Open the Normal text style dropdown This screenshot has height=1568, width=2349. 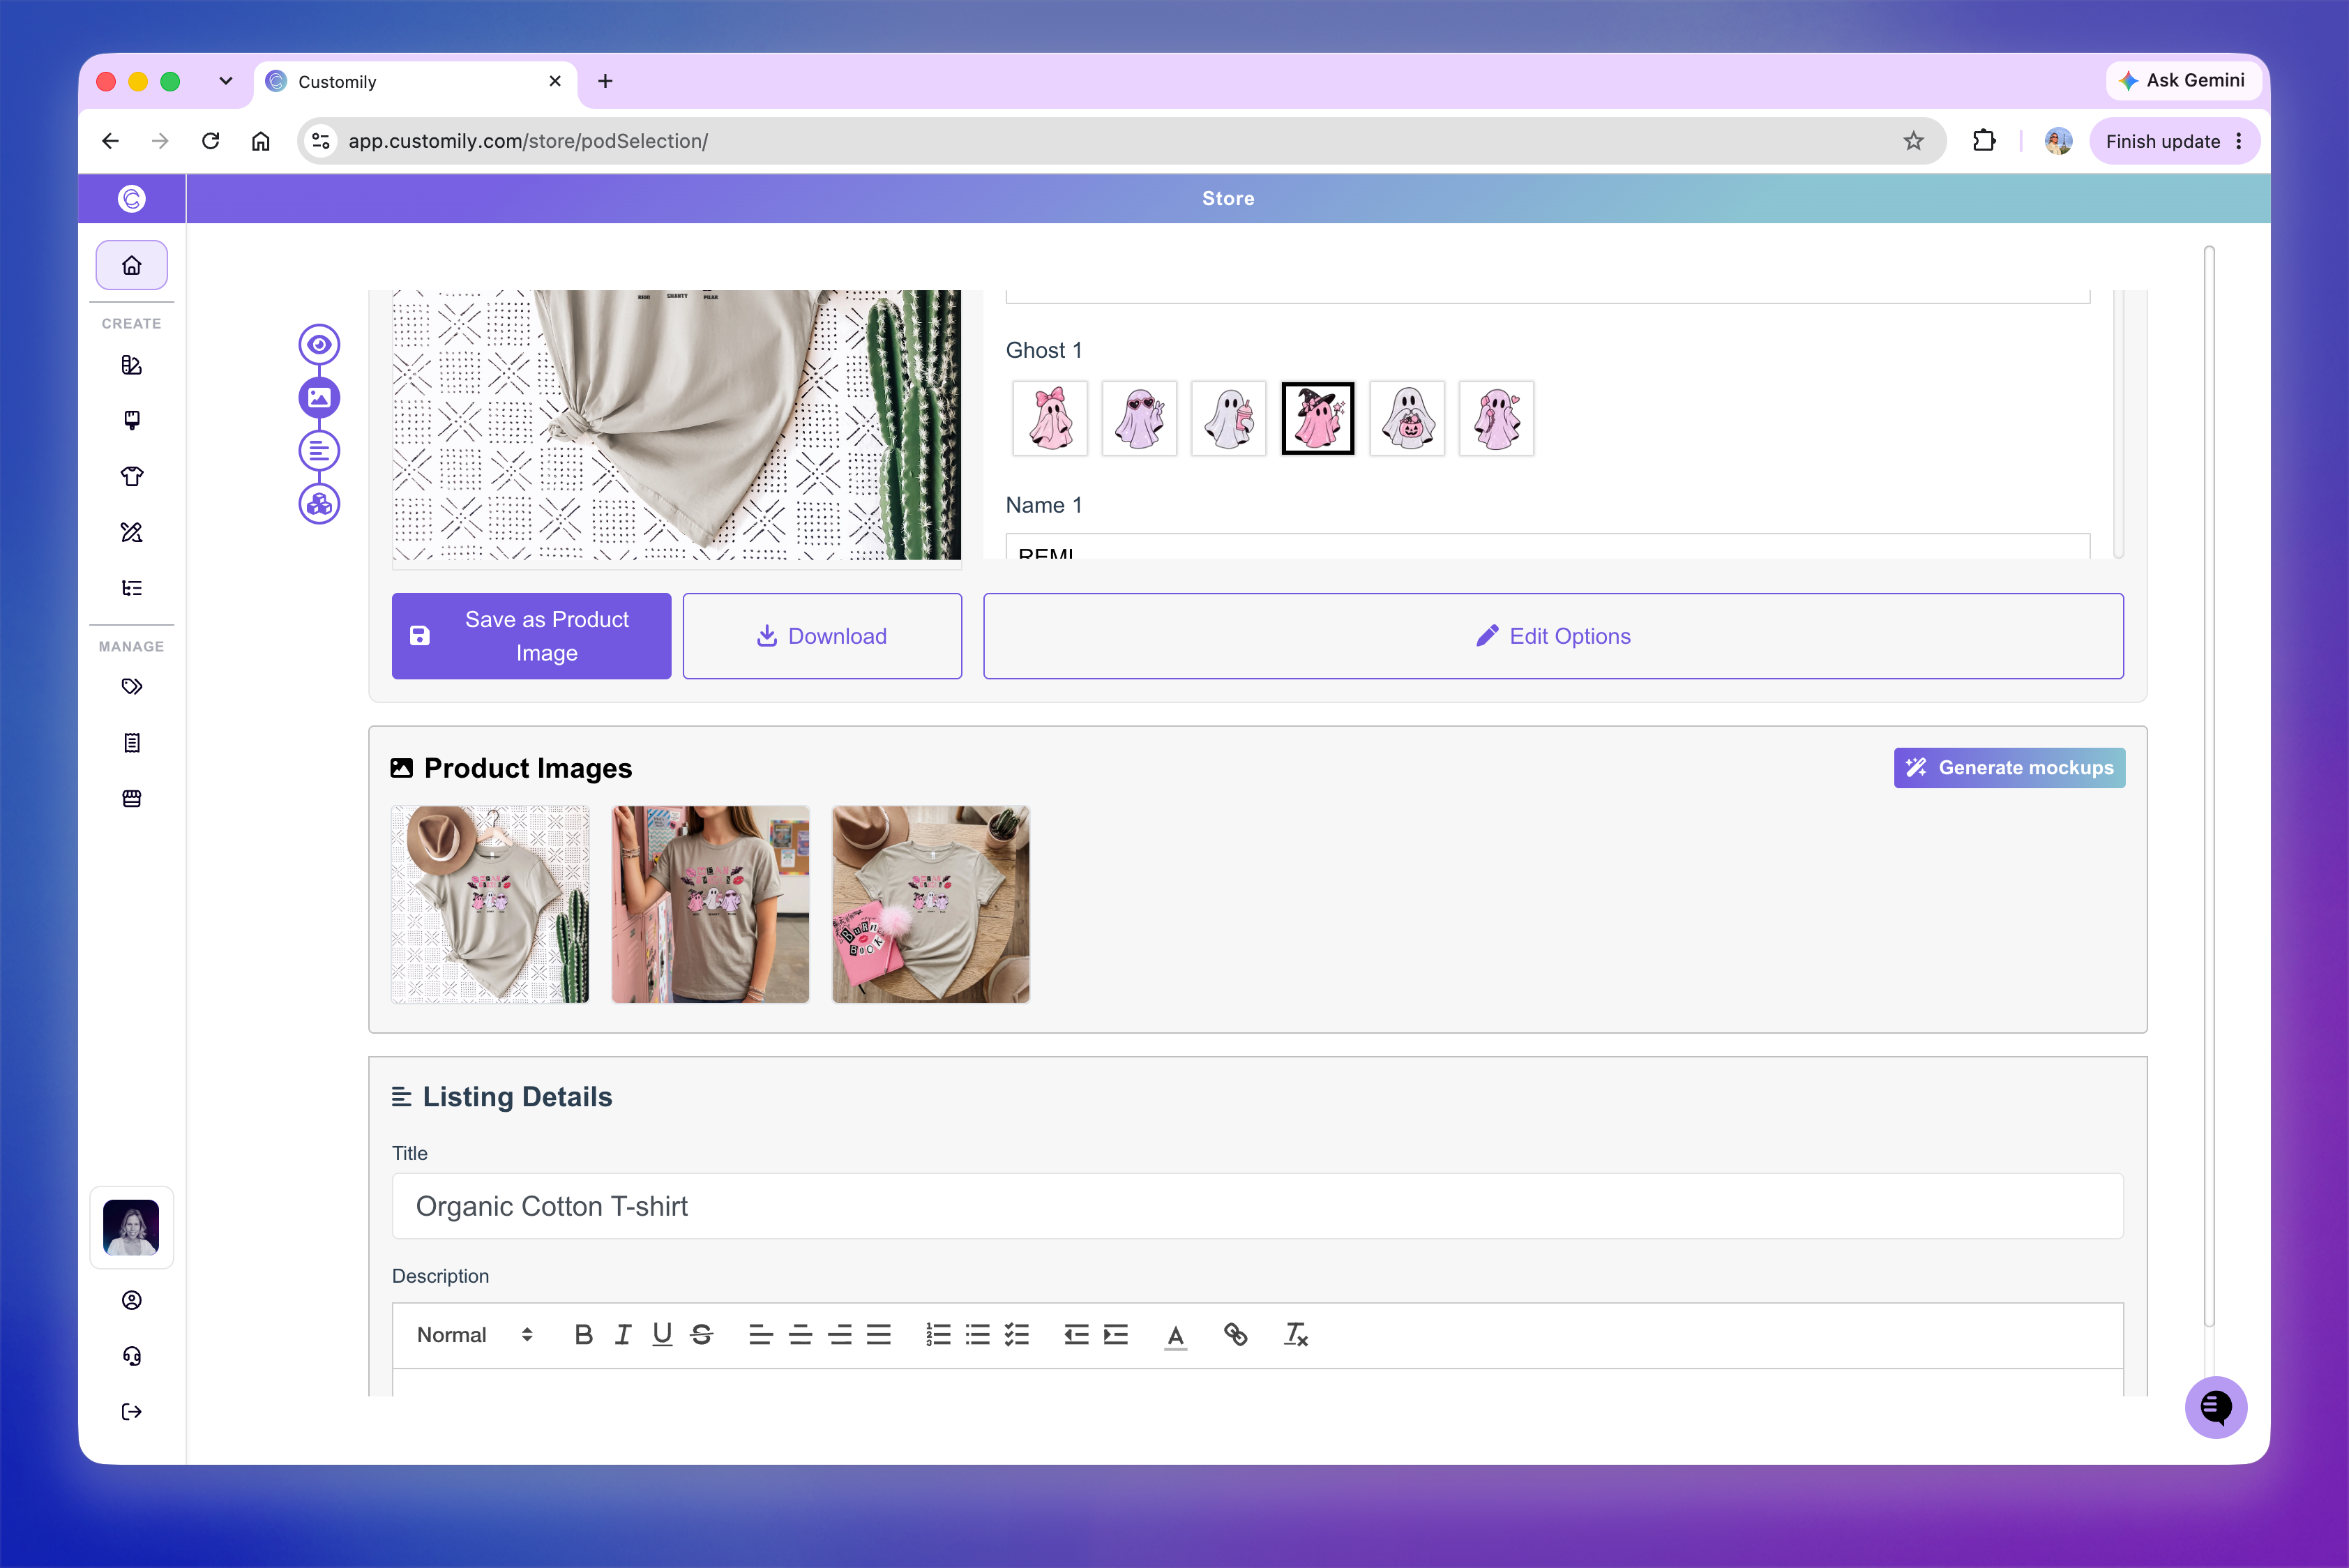475,1335
